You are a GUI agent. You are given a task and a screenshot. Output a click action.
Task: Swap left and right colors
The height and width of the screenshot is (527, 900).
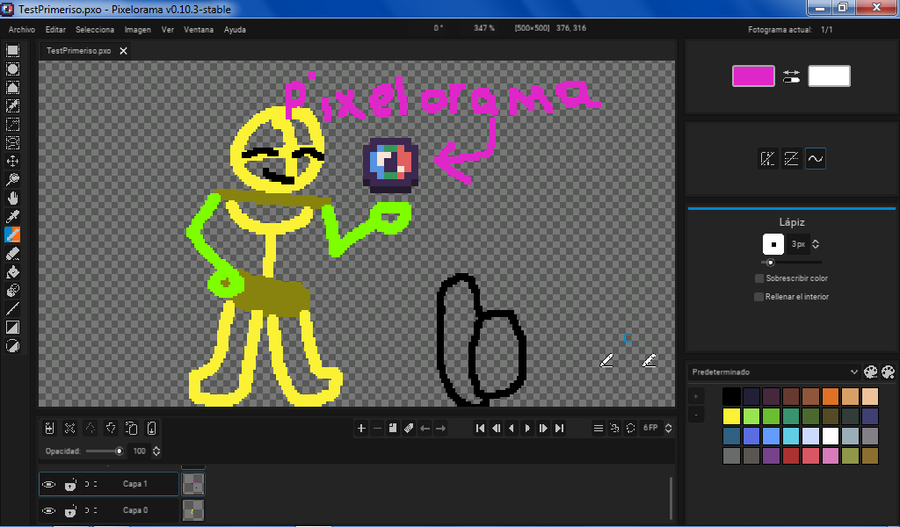[x=791, y=76]
